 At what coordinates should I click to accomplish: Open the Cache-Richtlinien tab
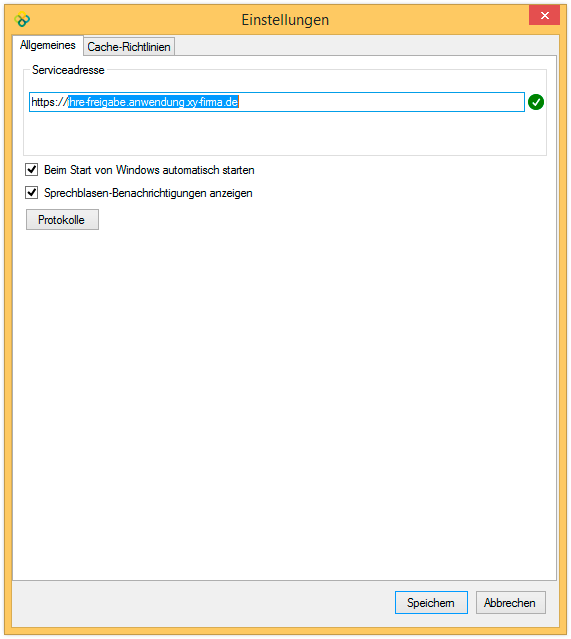tap(129, 46)
